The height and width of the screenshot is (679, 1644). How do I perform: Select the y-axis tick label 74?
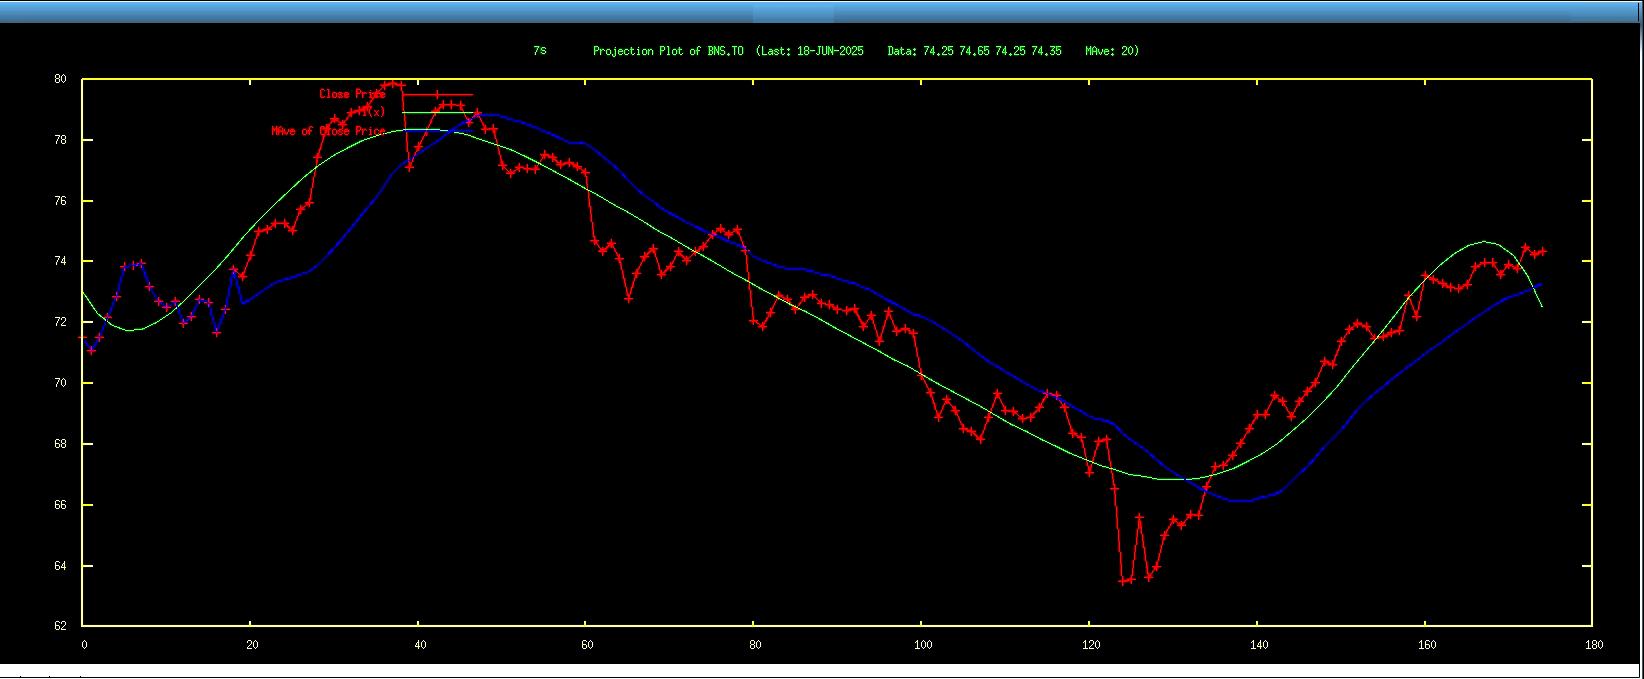point(61,262)
